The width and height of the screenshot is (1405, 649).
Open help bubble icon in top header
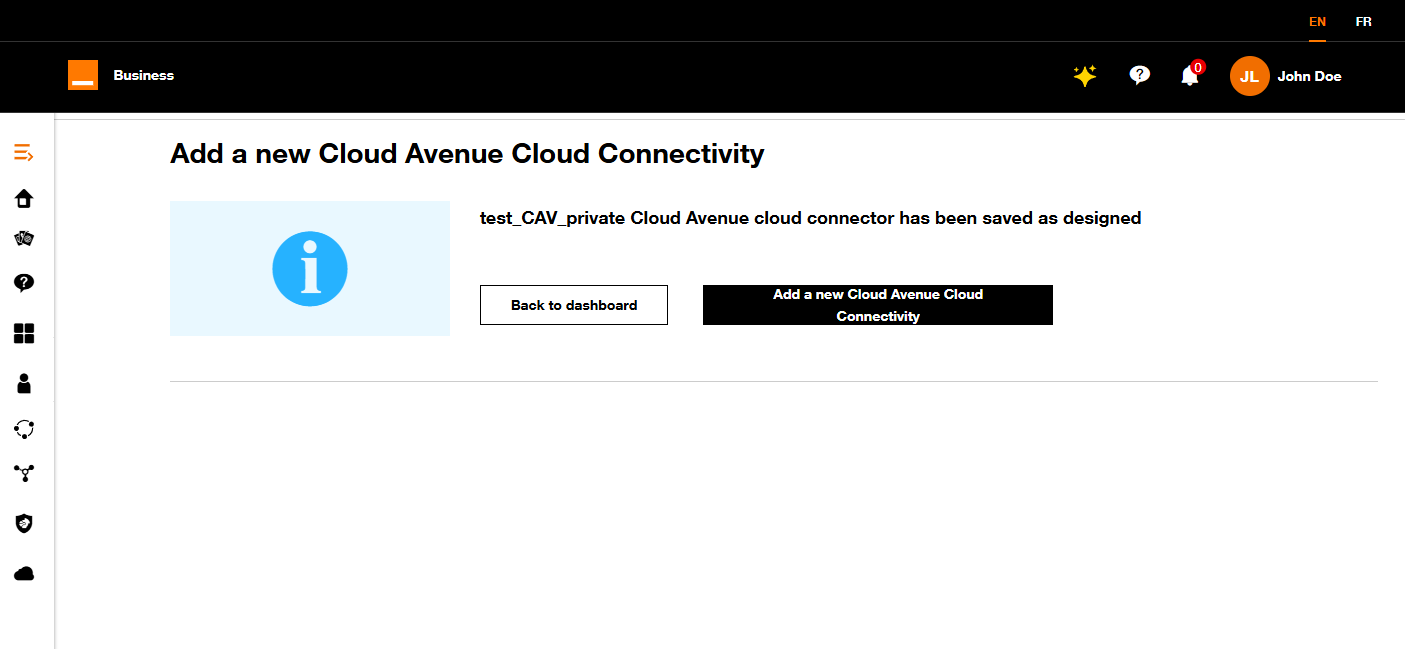pyautogui.click(x=1139, y=75)
